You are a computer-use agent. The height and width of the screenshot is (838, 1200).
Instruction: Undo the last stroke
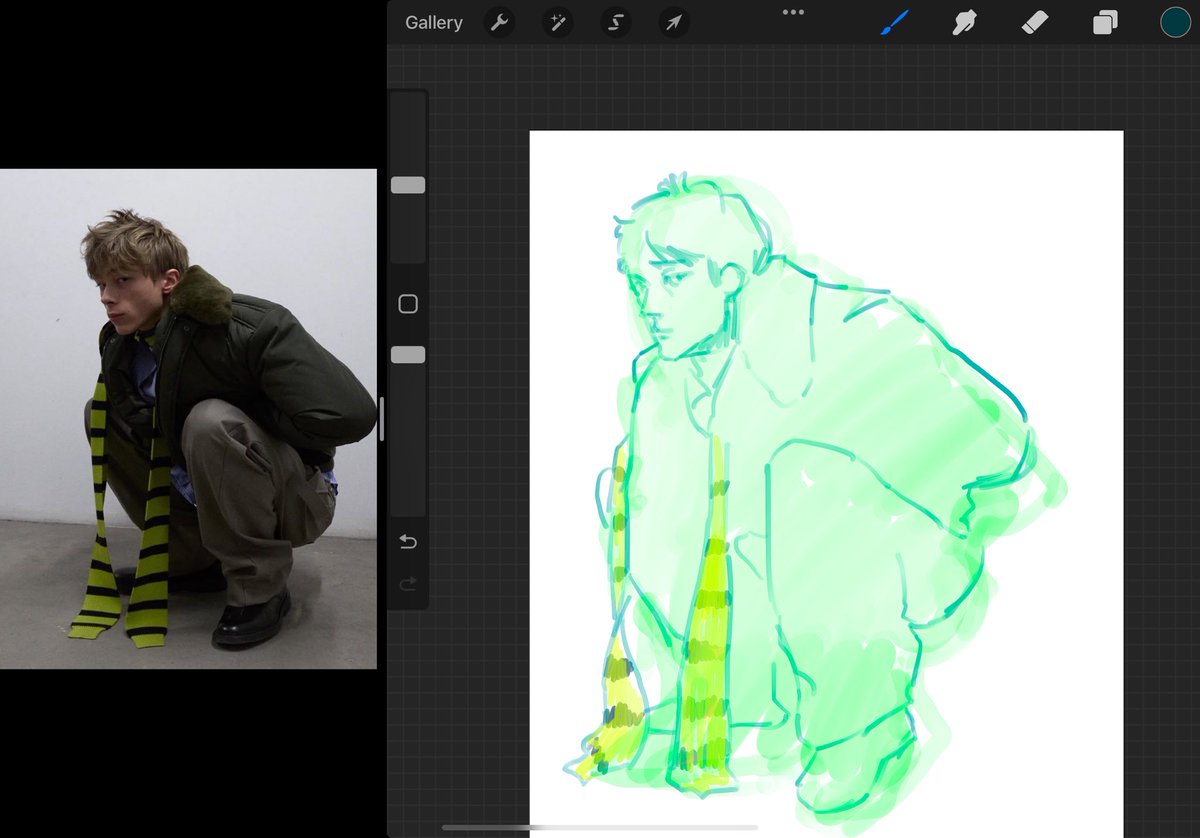408,541
